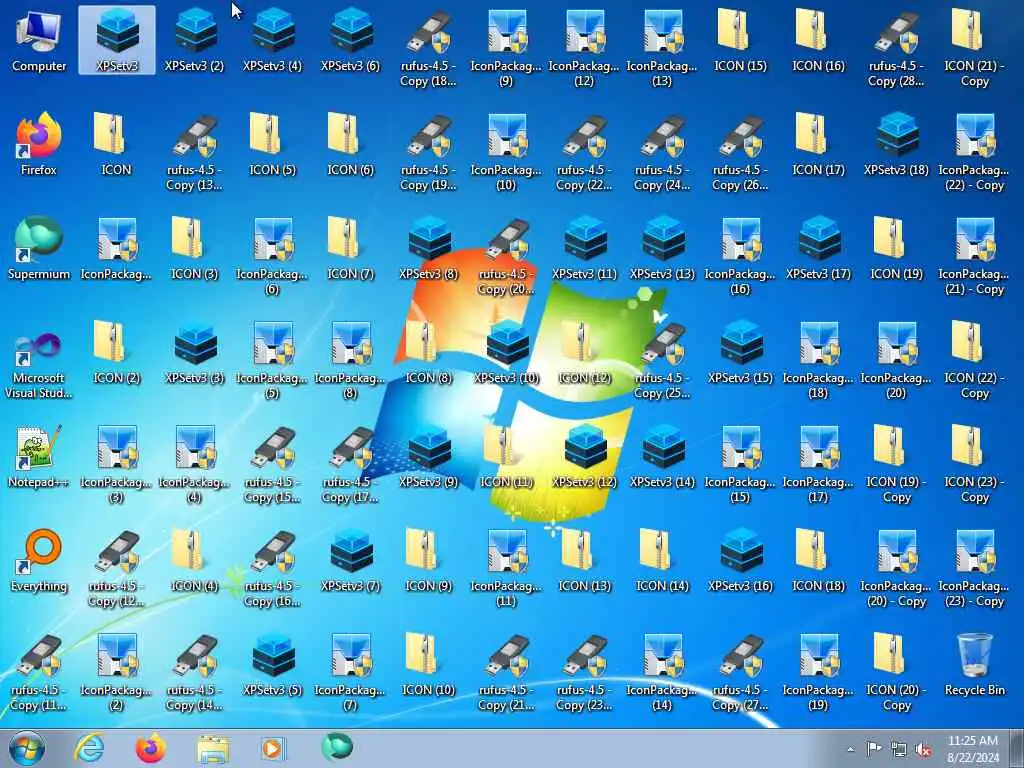Select the ICON (7) zip folder
The image size is (1024, 768).
pyautogui.click(x=351, y=248)
